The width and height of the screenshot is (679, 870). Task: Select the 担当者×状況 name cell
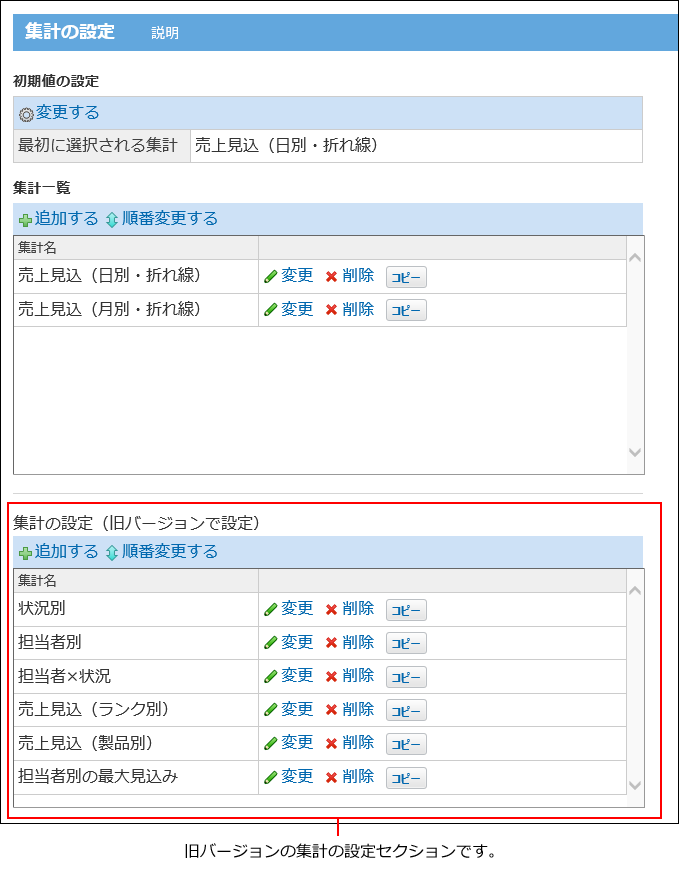point(136,676)
